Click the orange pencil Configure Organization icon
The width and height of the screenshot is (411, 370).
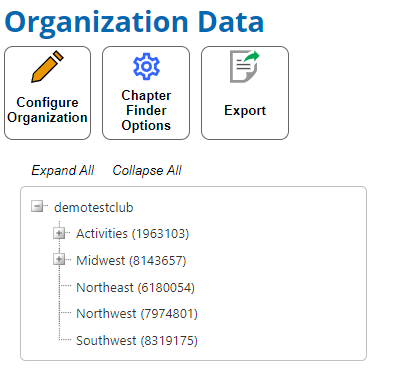coord(47,66)
